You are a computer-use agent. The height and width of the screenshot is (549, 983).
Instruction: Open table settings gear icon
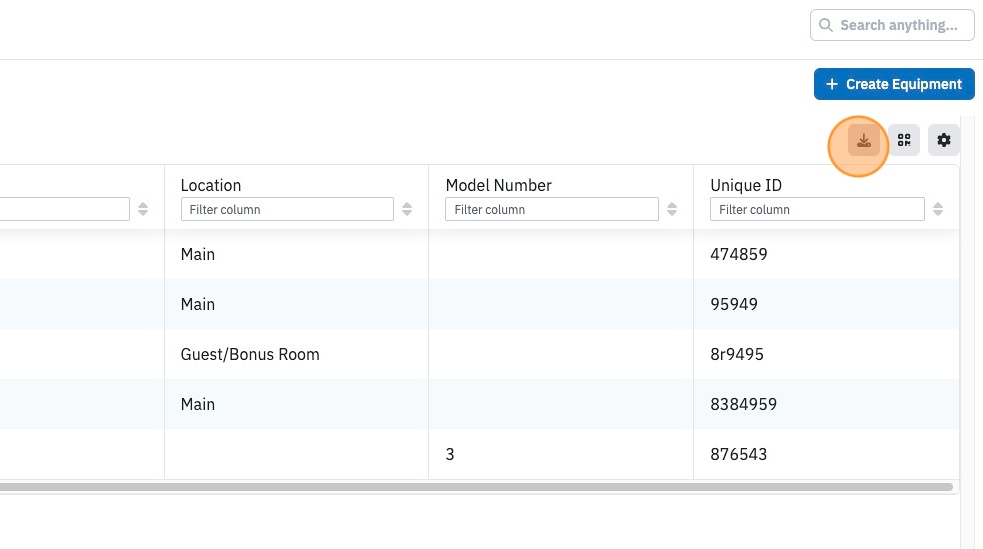pos(944,140)
